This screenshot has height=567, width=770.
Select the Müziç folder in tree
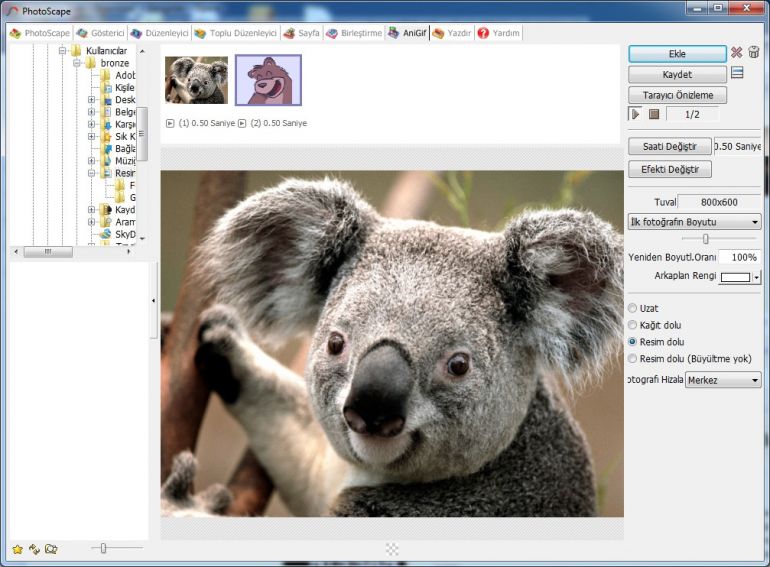pos(125,161)
